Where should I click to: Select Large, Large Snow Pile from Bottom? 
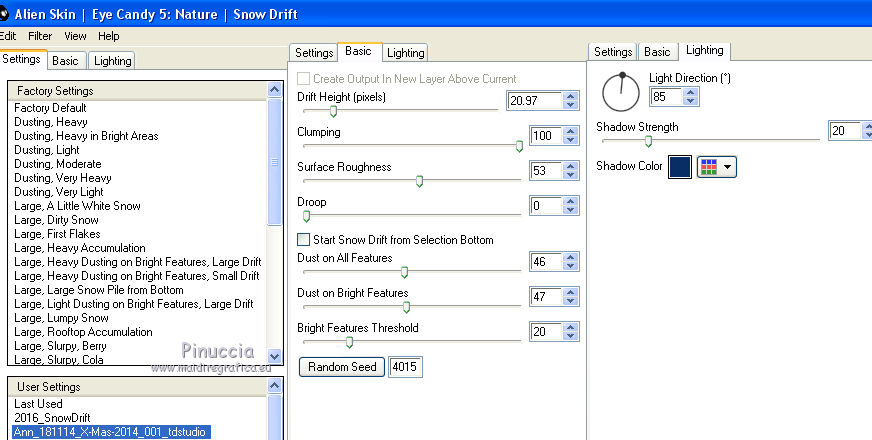pos(99,290)
